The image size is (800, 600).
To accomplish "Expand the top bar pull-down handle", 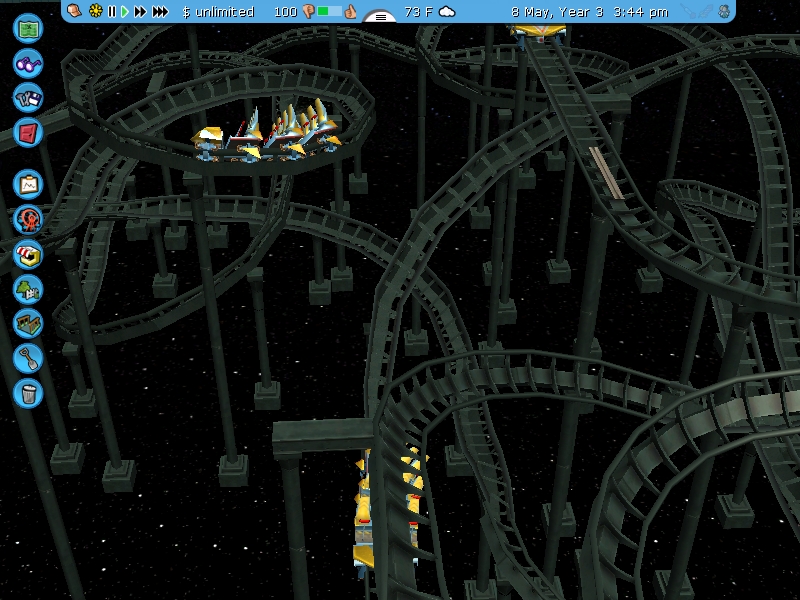I will click(x=381, y=17).
